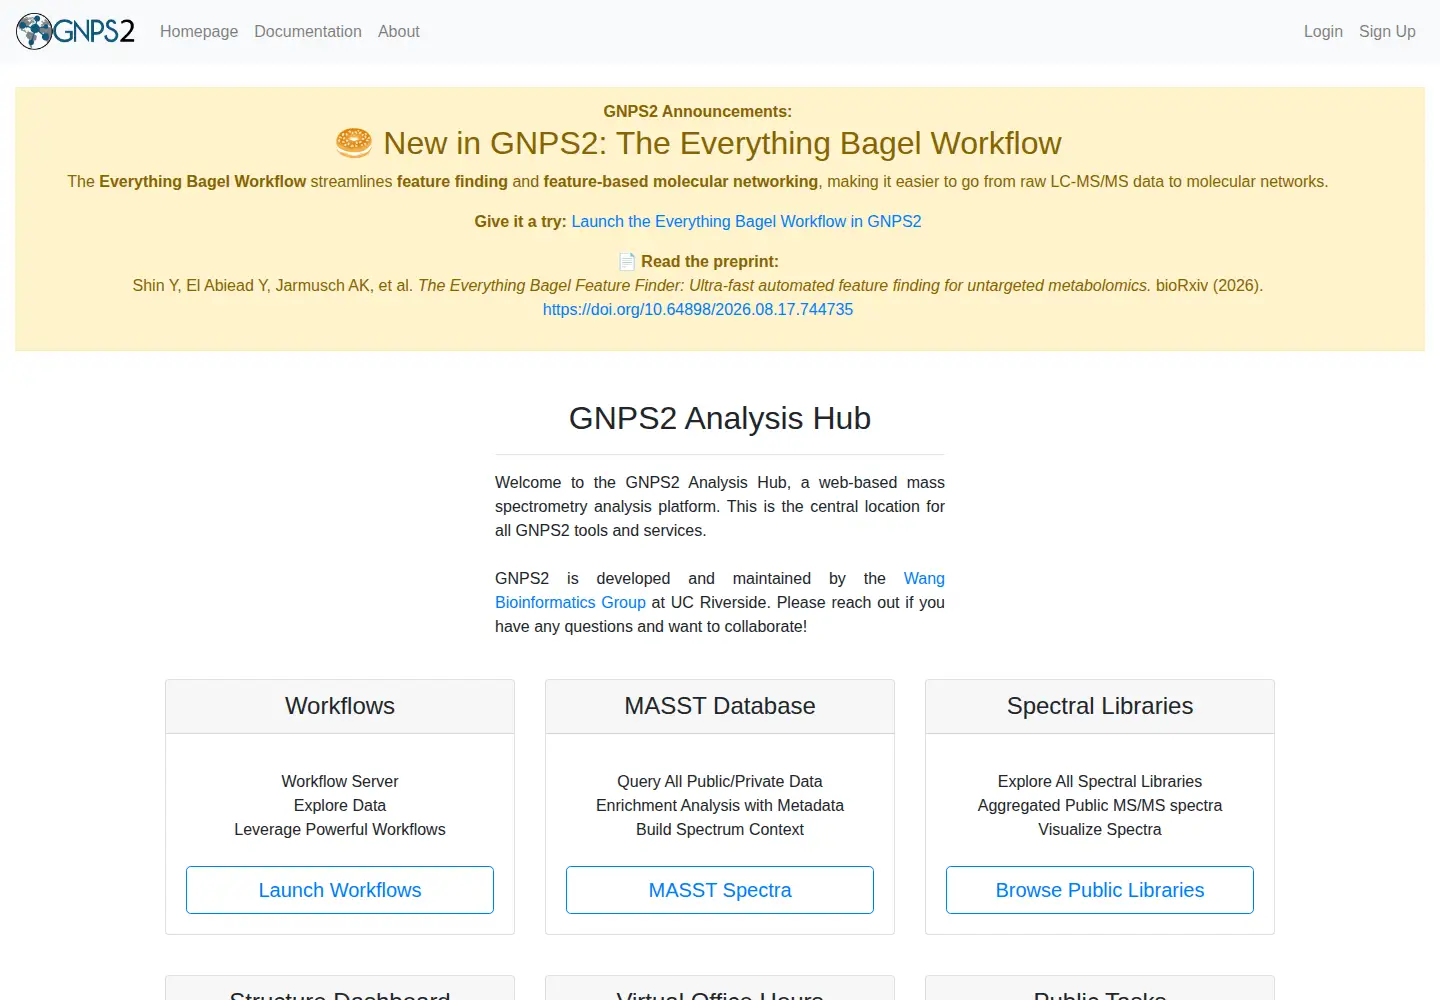Click 'Aggregated Public MS/MS spectra' text
1440x1000 pixels.
[x=1100, y=805]
